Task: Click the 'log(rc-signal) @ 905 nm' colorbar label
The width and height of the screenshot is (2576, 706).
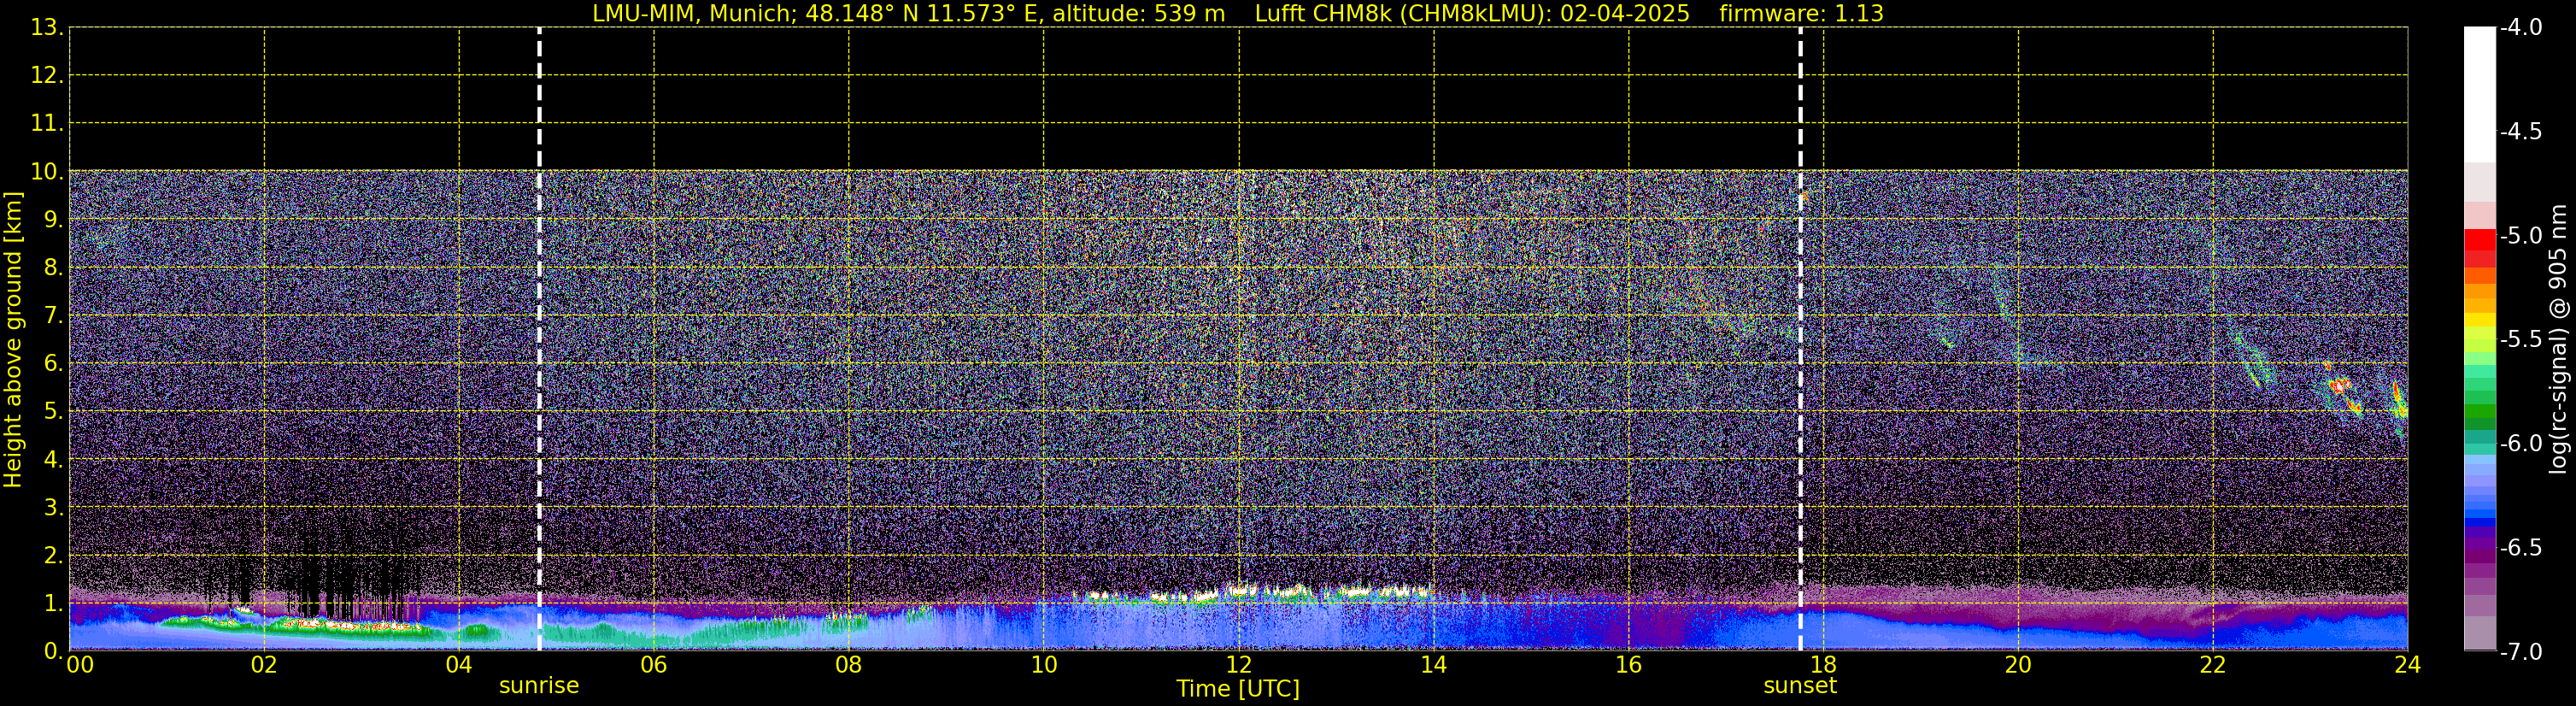Action: (2559, 339)
